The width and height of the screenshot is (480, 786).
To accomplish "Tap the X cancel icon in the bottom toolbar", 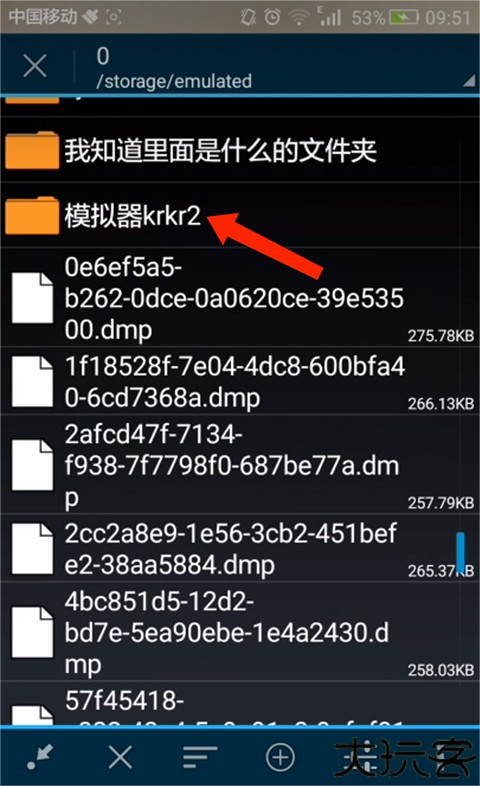I will click(x=120, y=756).
